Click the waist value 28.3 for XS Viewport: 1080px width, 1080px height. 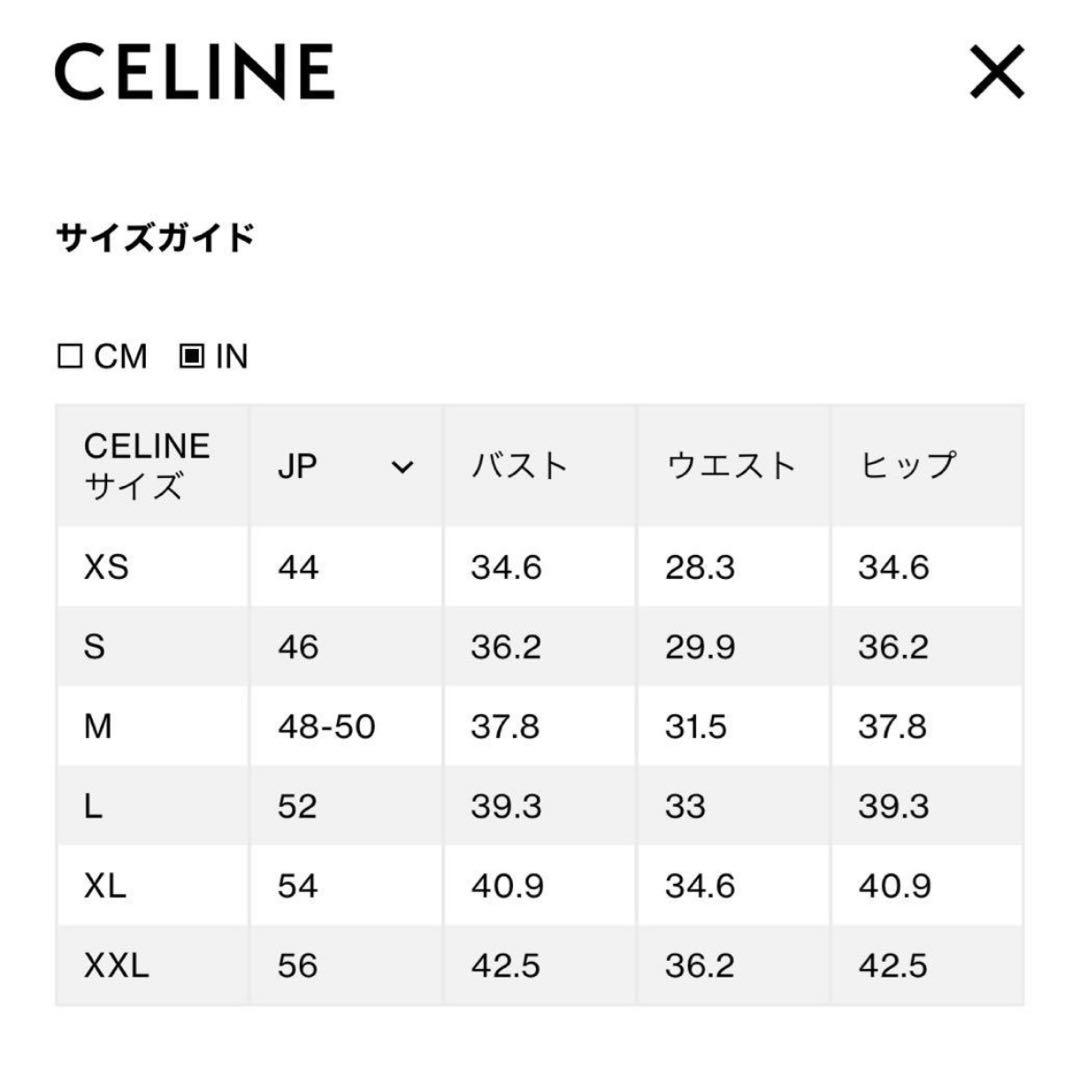click(698, 567)
